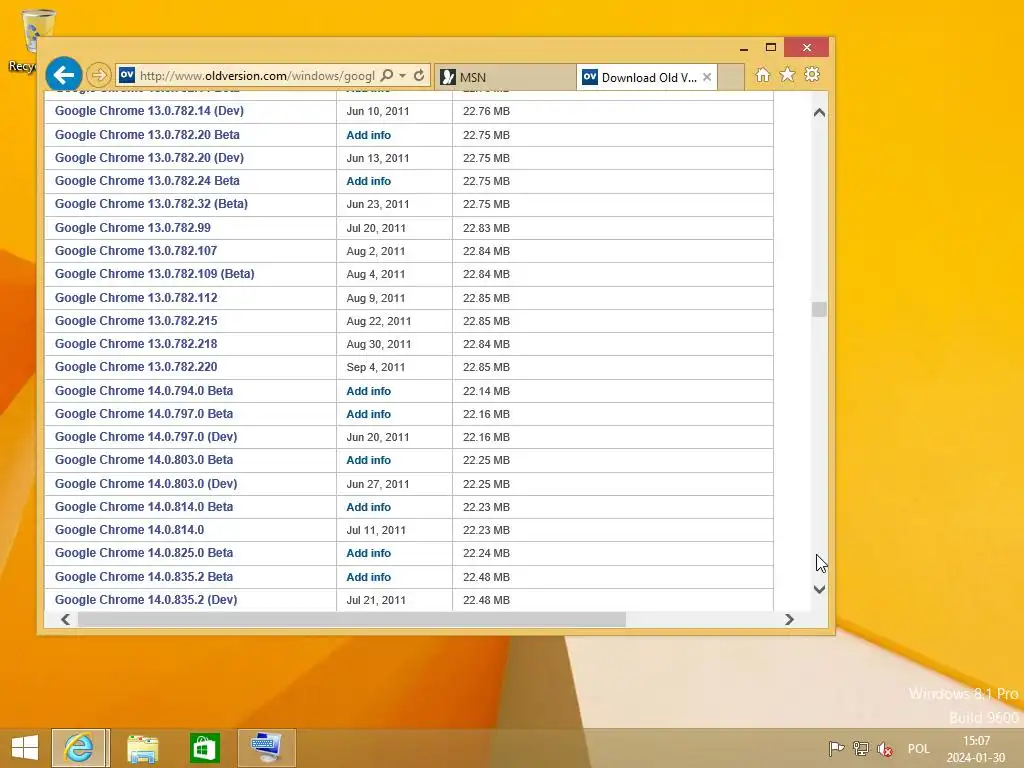The width and height of the screenshot is (1024, 768).
Task: Open Google Chrome 13.0.782.20 (Dev) link
Action: point(149,158)
